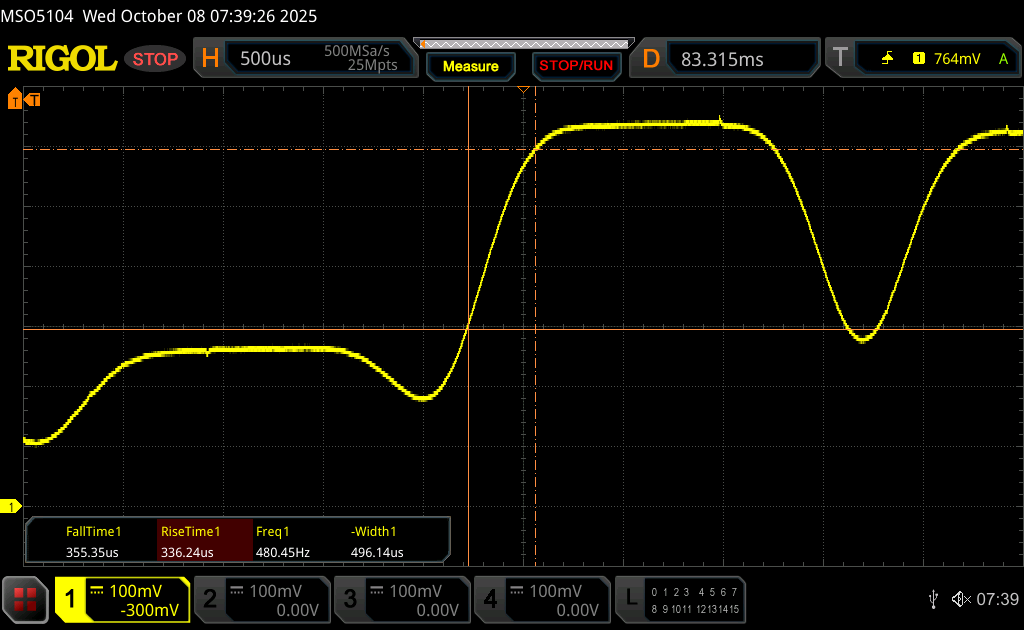Open the logic analyzer L digital channels
The width and height of the screenshot is (1024, 630).
[x=682, y=599]
